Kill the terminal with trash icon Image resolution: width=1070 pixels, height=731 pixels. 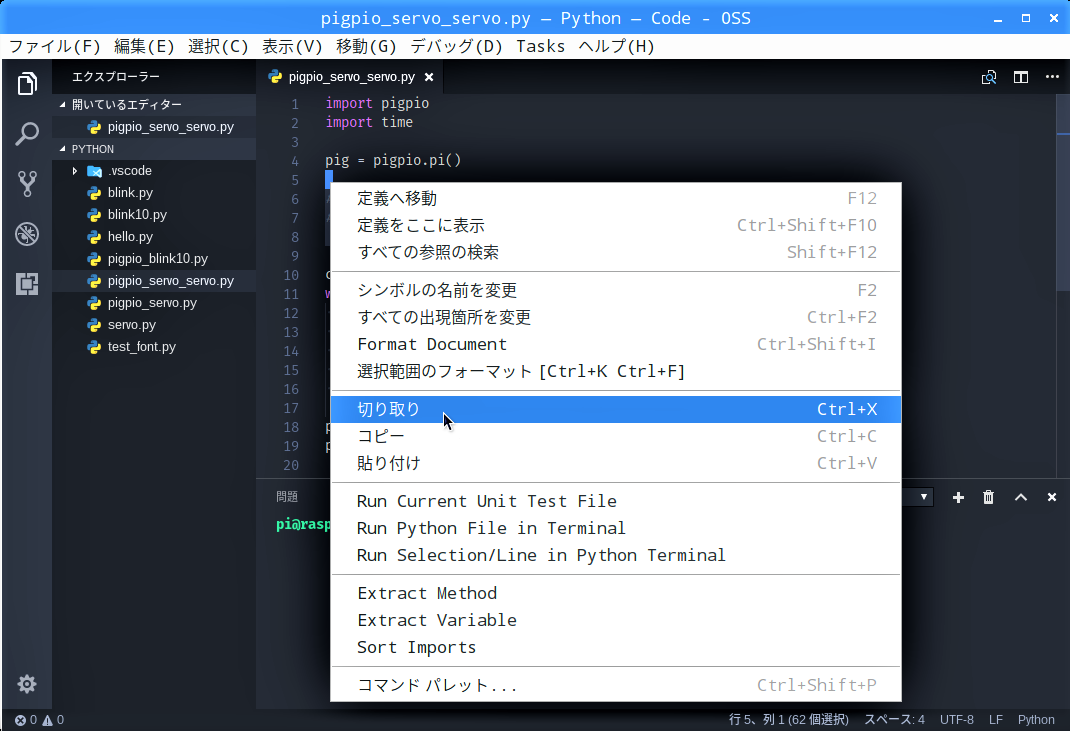[988, 498]
